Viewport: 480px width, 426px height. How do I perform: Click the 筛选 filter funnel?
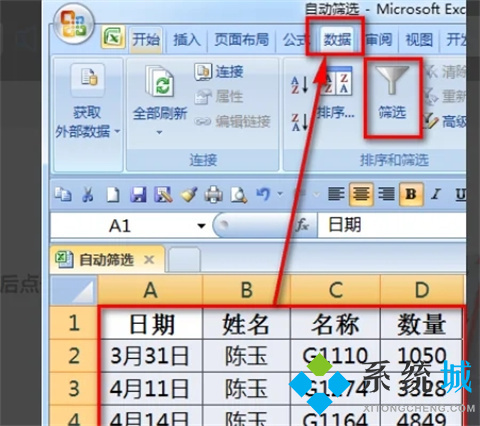(392, 93)
